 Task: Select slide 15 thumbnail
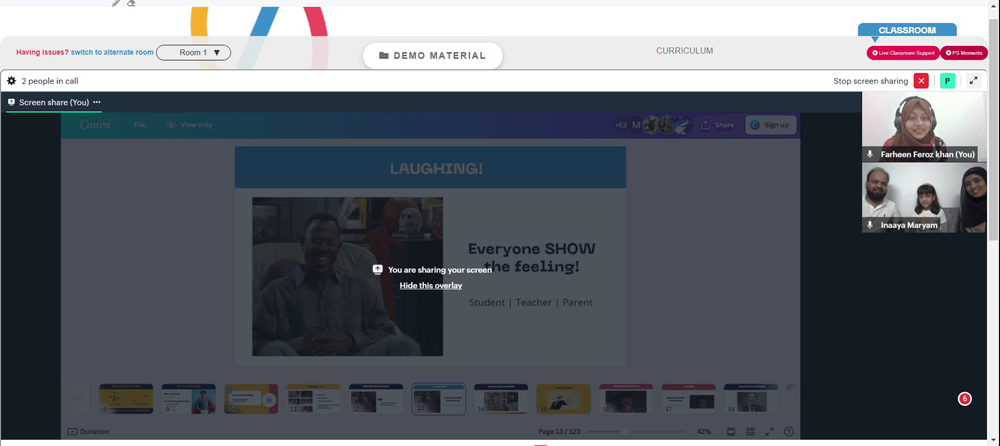[563, 399]
